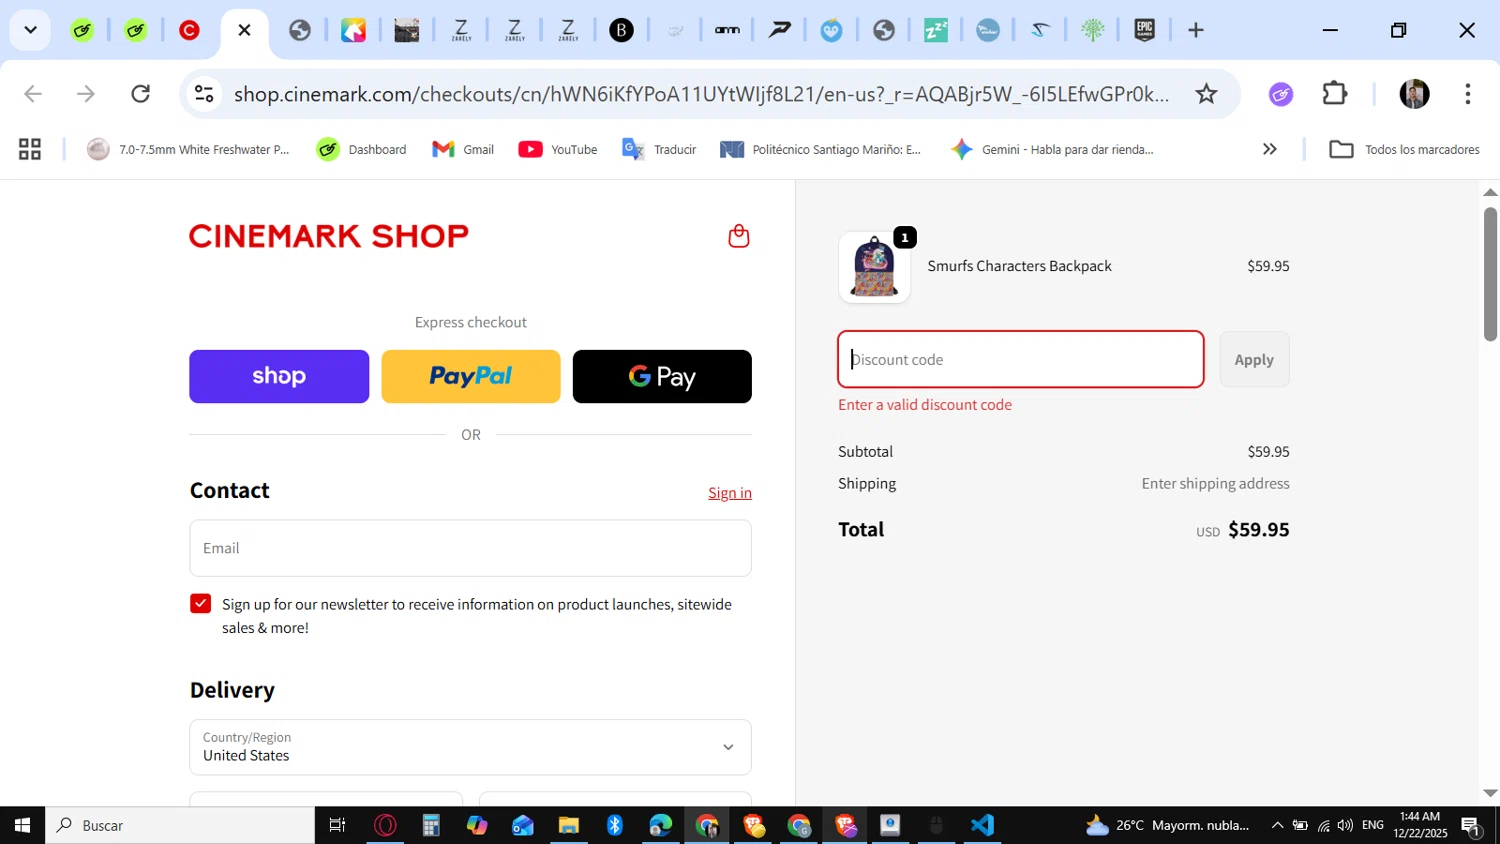1500x844 pixels.
Task: Open the Todos los marcadores folder
Action: pyautogui.click(x=1404, y=149)
